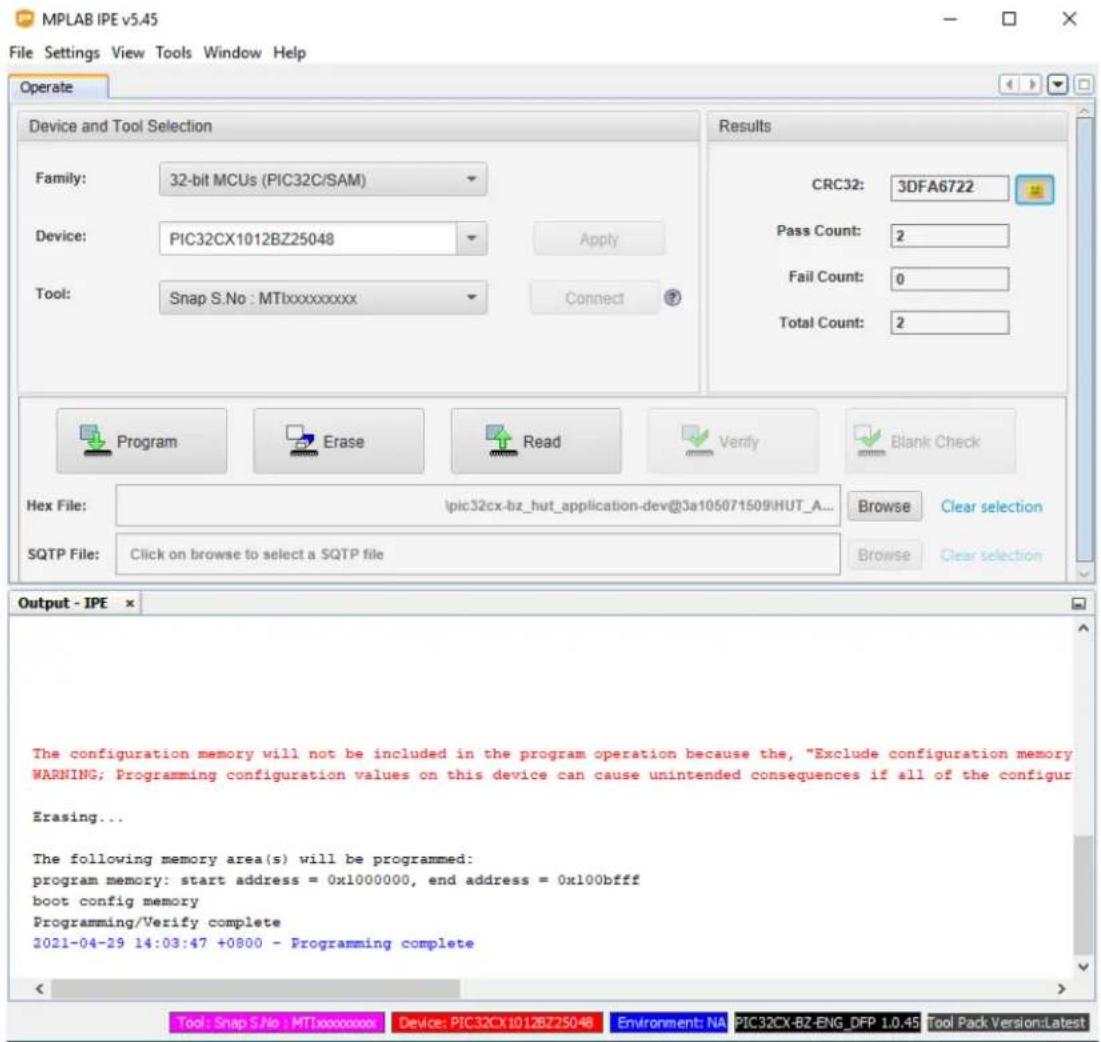Image resolution: width=1101 pixels, height=1042 pixels.
Task: Maximize the Operate window using the square icon
Action: point(1084,85)
